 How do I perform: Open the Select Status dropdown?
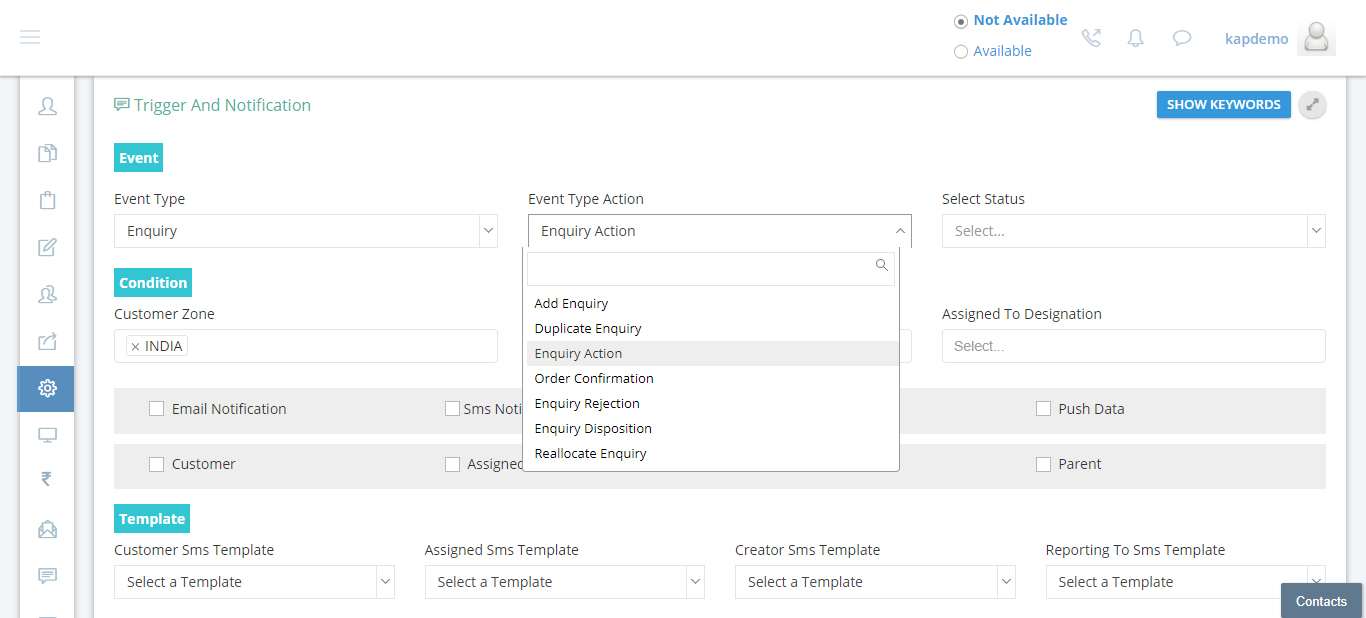pos(1134,231)
